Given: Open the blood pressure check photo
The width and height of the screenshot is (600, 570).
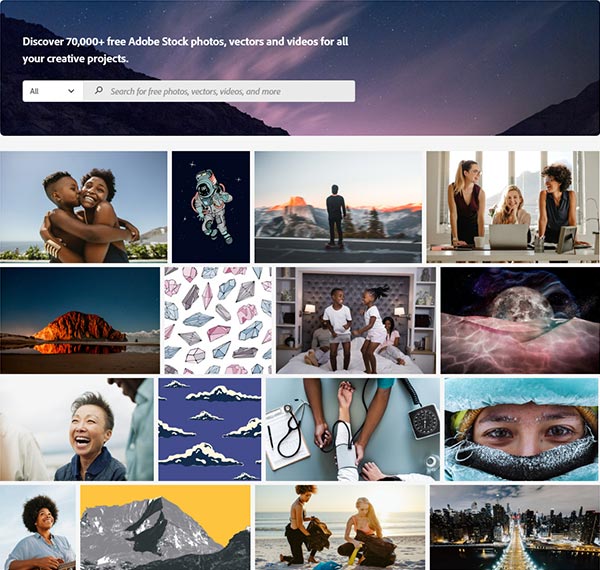Looking at the screenshot, I should [x=353, y=430].
